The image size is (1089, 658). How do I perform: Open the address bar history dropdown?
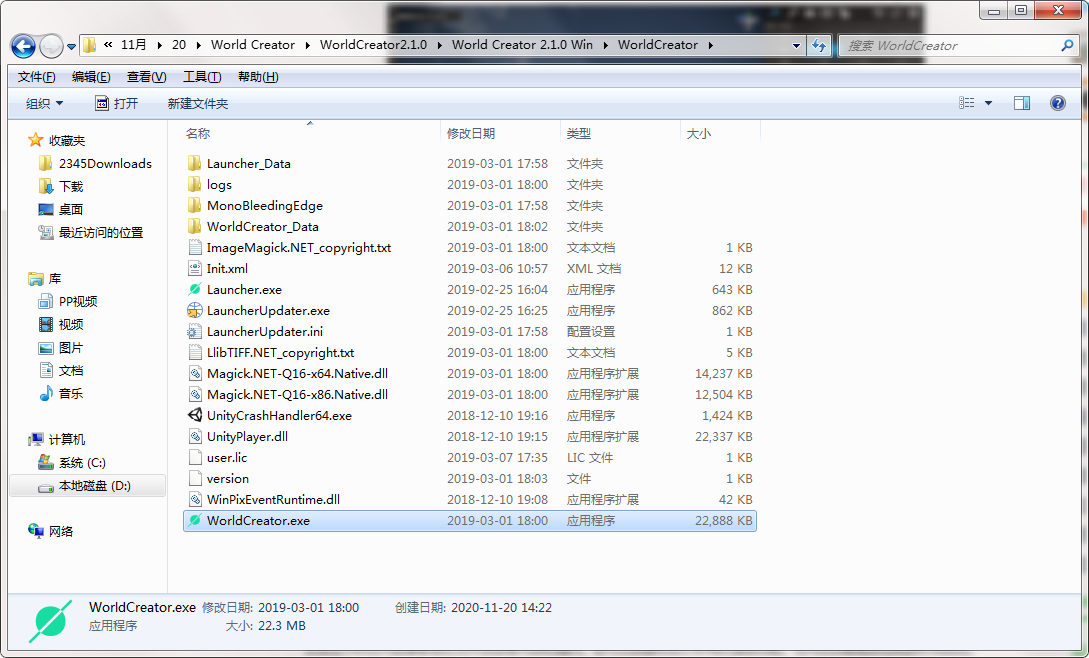(x=796, y=46)
